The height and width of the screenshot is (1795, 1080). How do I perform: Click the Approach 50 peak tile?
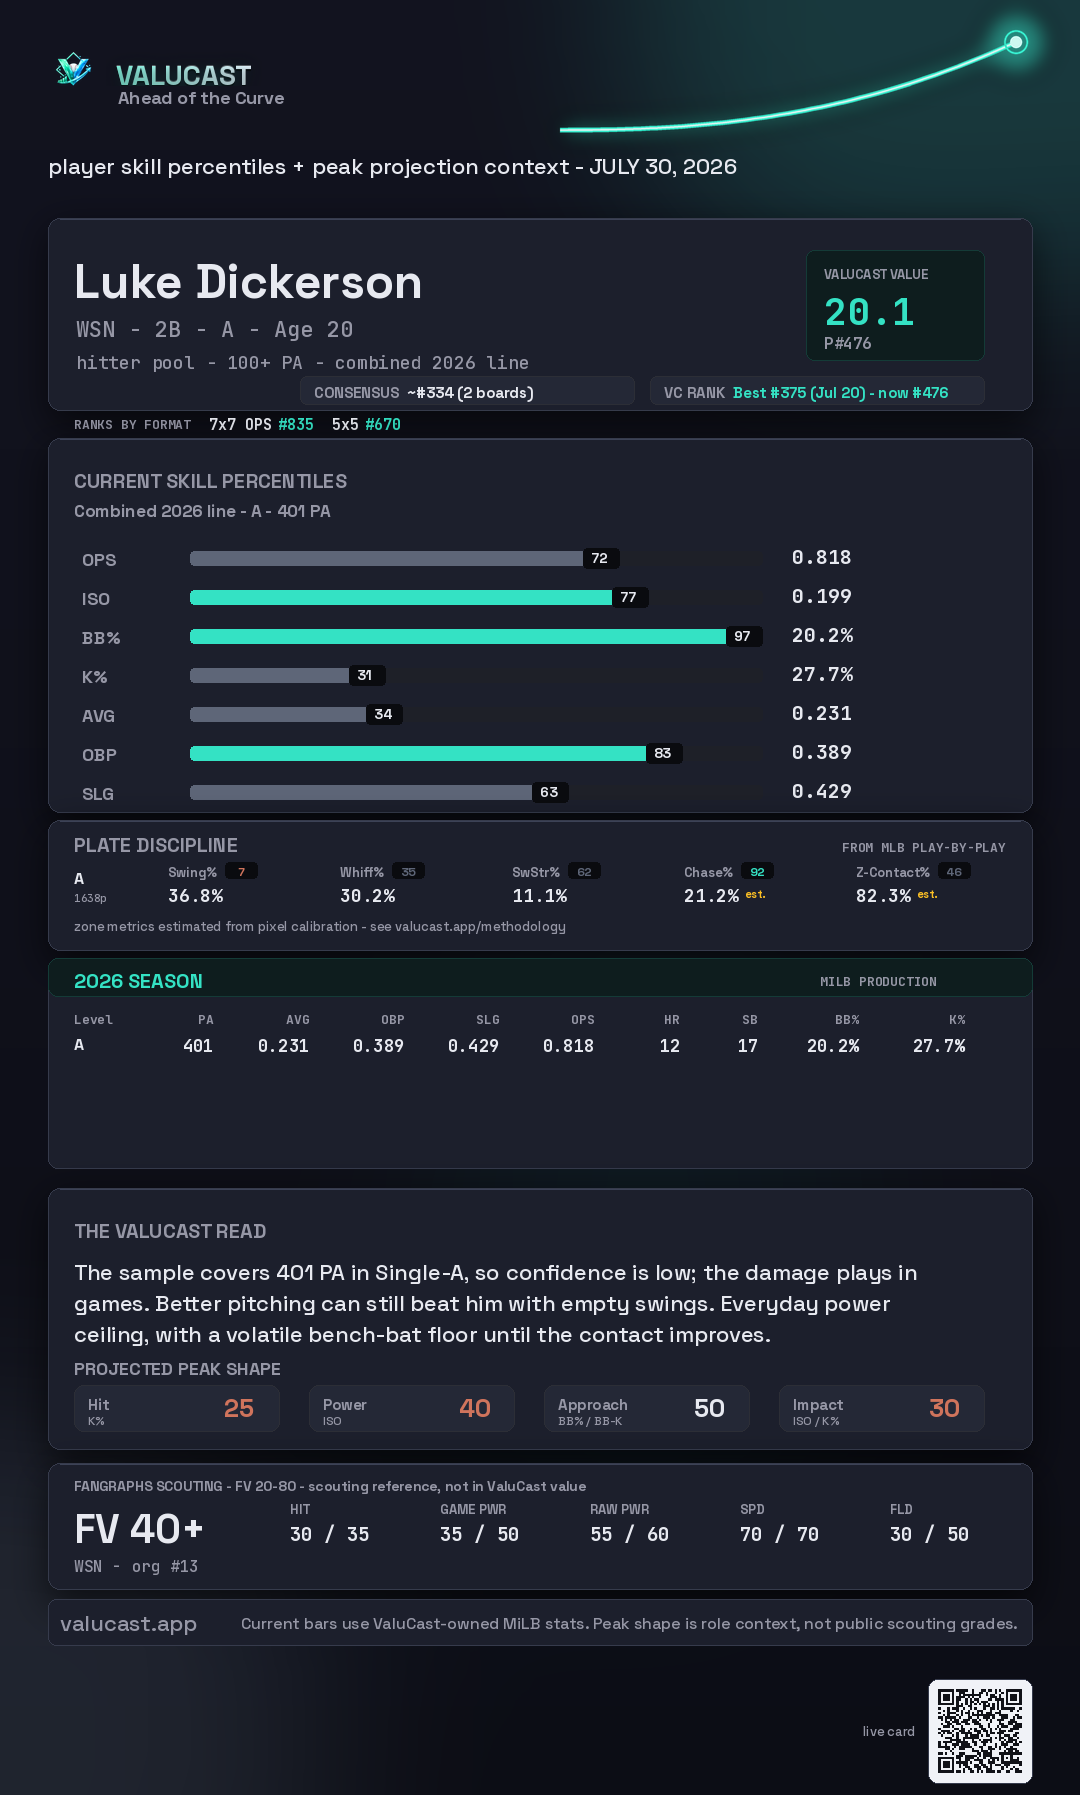[x=647, y=1408]
